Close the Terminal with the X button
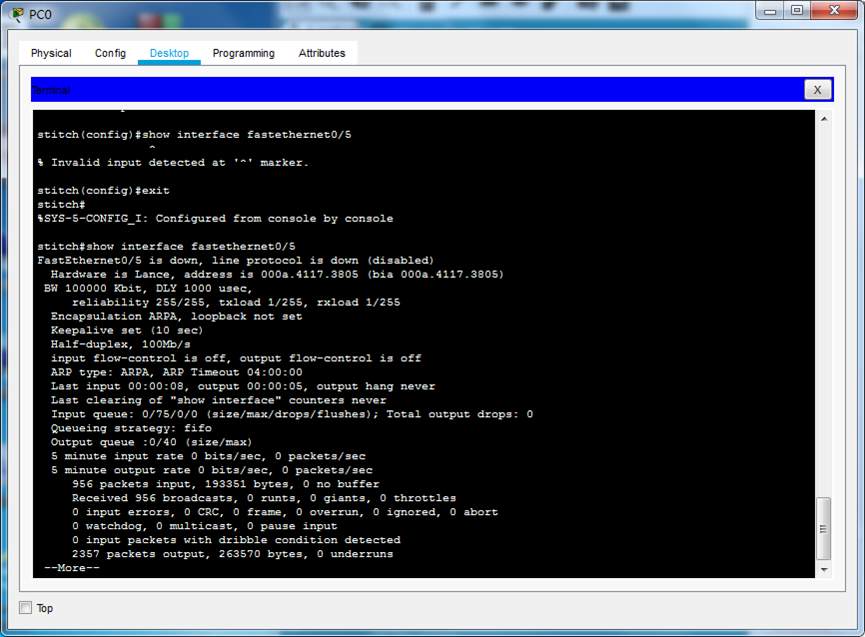Image resolution: width=865 pixels, height=637 pixels. [x=818, y=90]
